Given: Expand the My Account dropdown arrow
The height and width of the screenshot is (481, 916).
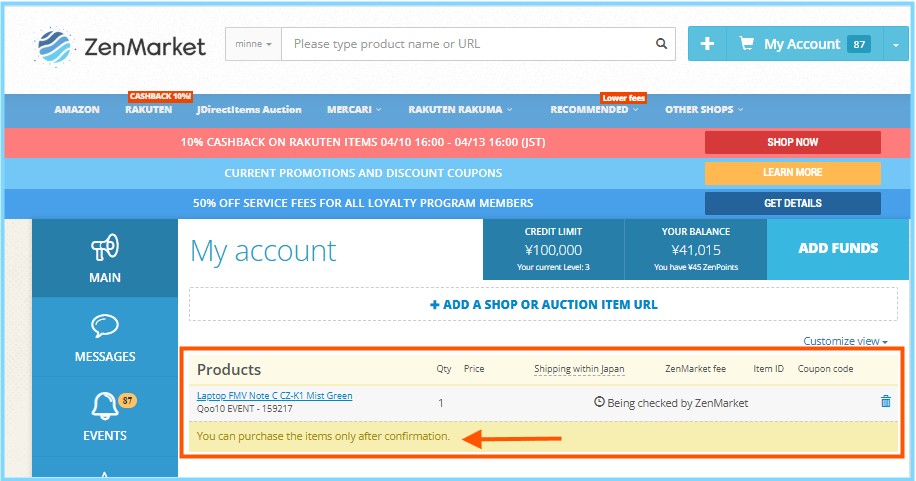Looking at the screenshot, I should [x=895, y=44].
